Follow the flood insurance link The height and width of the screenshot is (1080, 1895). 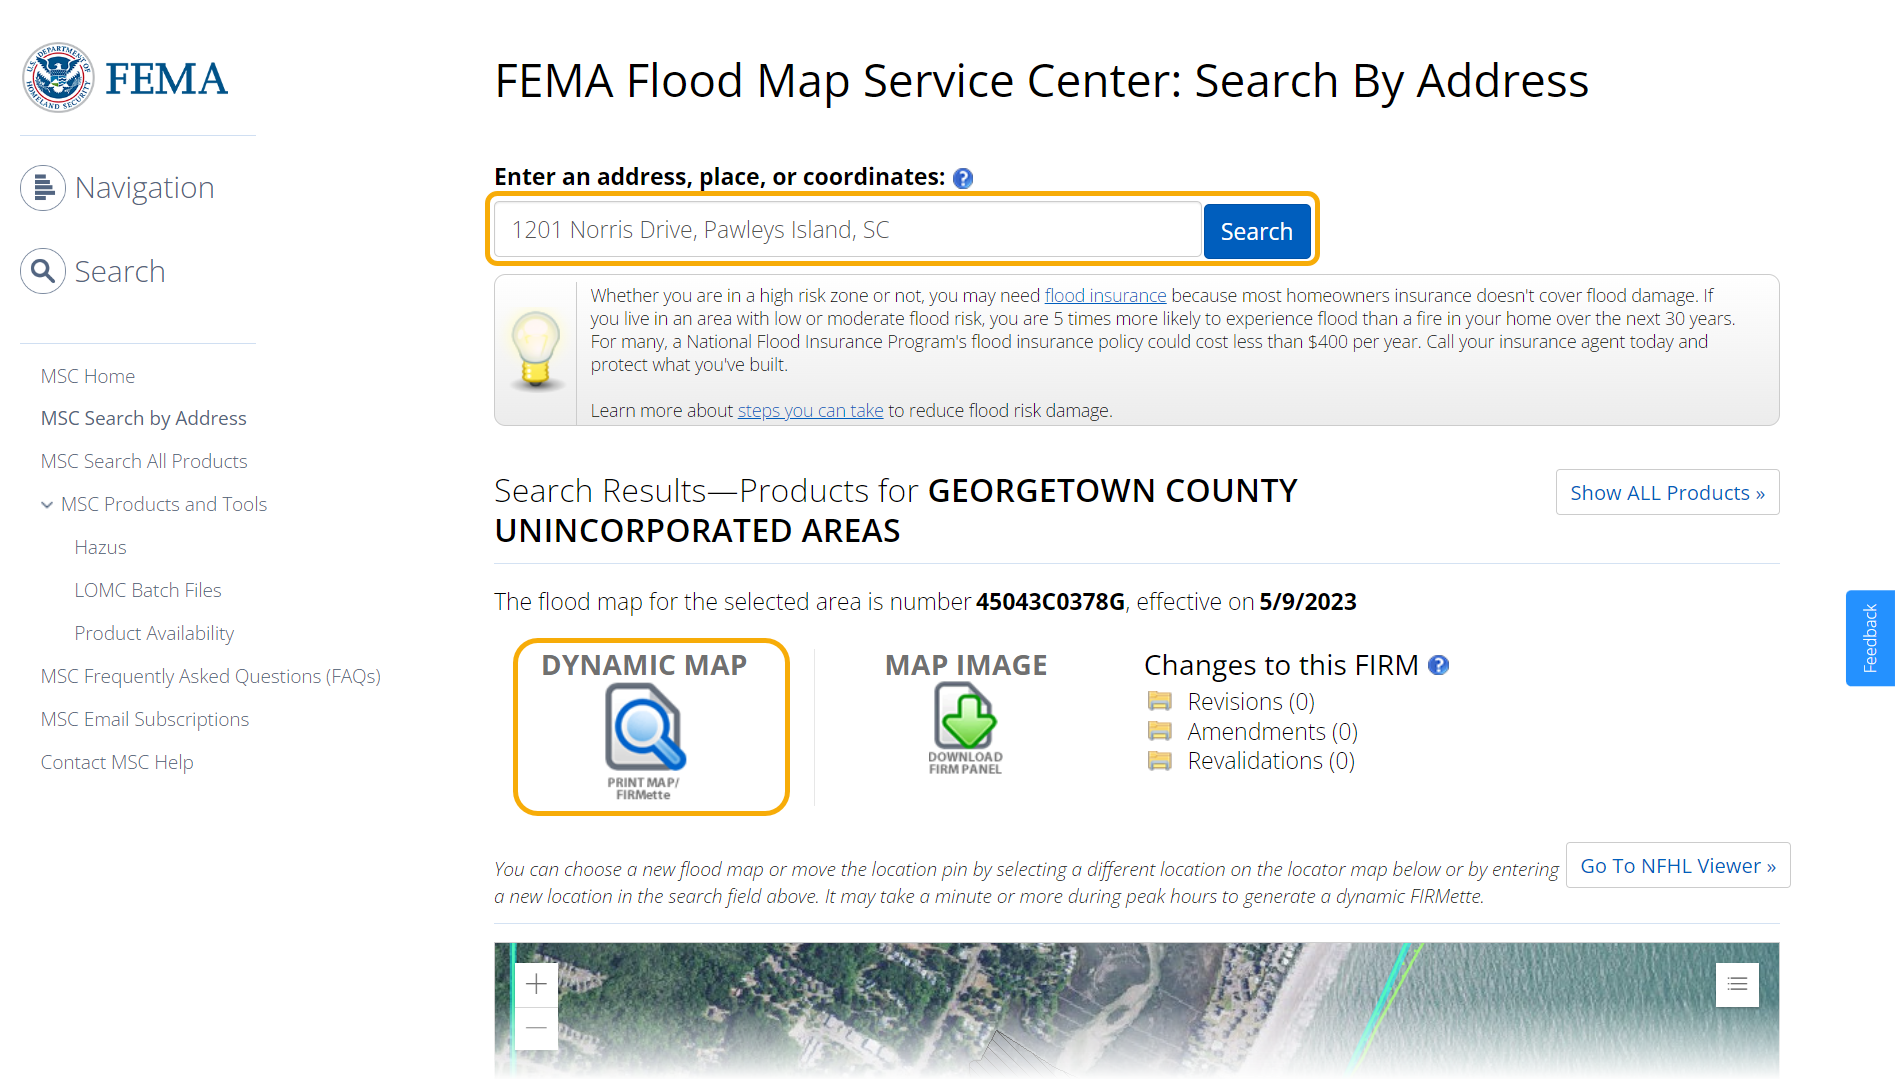(x=1105, y=296)
